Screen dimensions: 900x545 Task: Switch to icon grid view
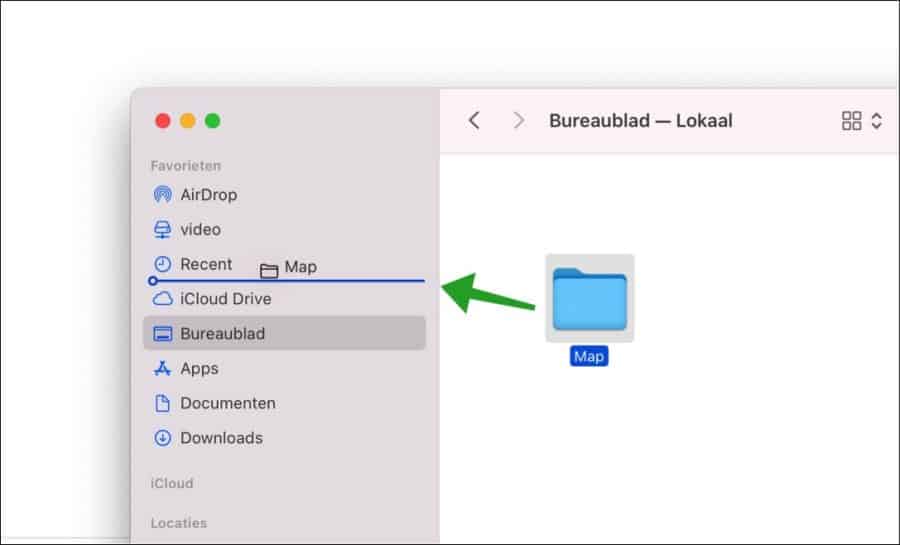click(x=851, y=120)
